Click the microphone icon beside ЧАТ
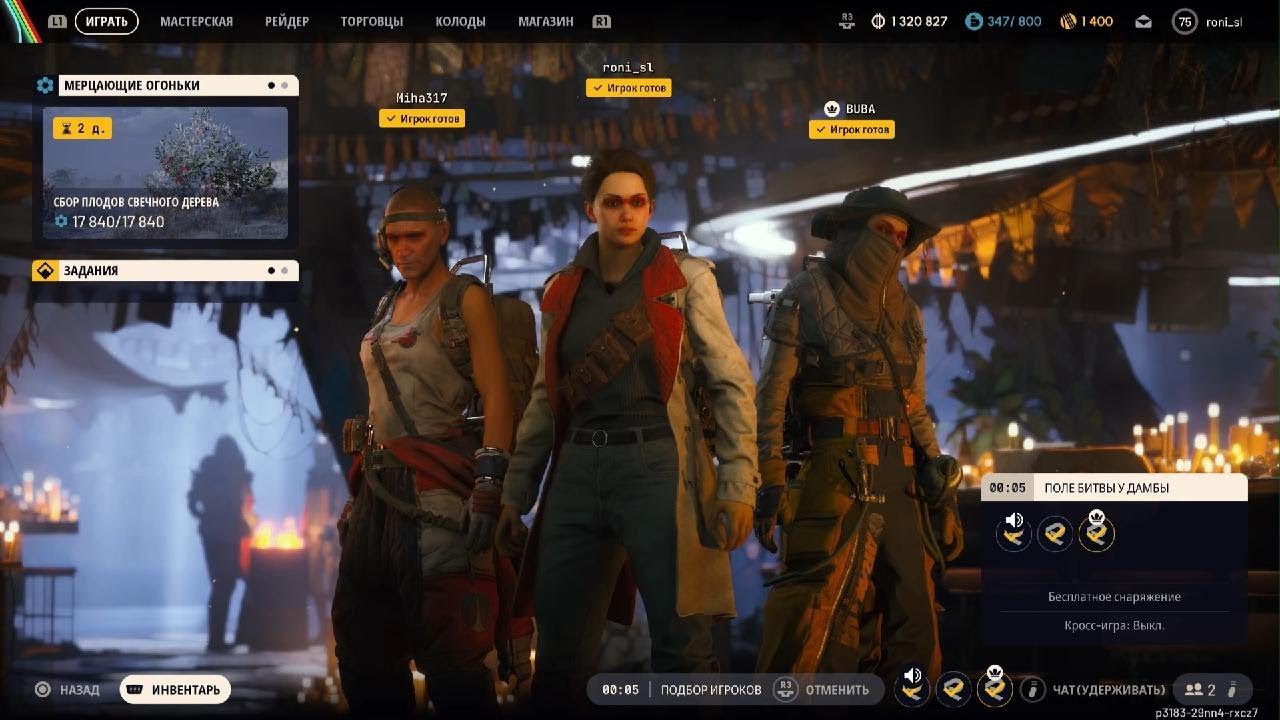This screenshot has width=1280, height=720. 1033,690
